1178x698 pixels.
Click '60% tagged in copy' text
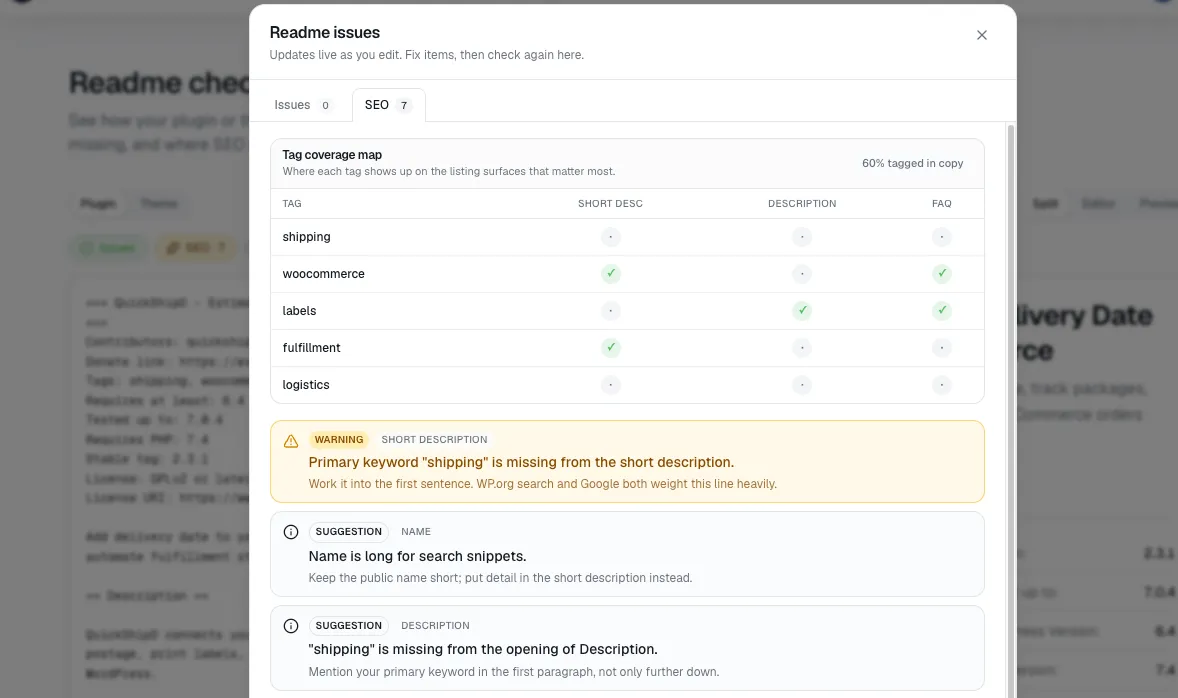click(x=912, y=163)
